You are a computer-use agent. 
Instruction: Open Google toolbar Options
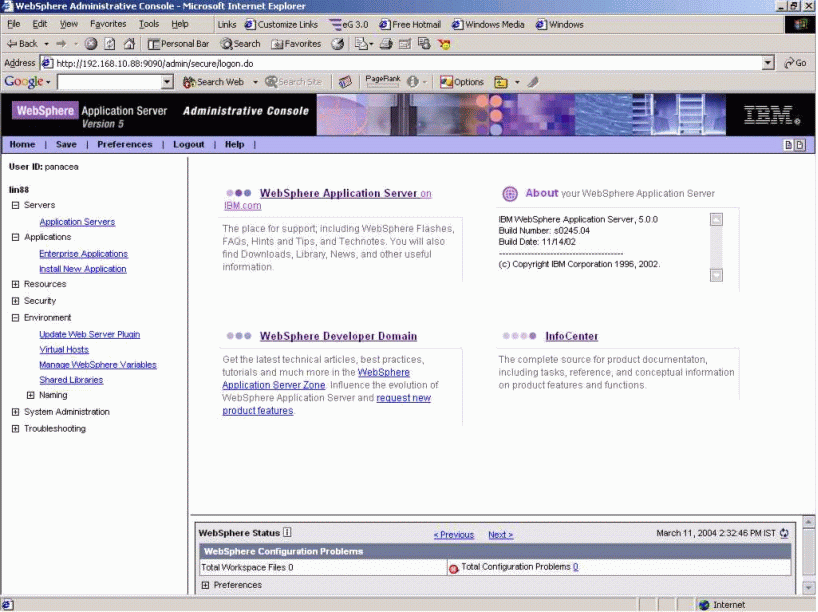(x=462, y=82)
